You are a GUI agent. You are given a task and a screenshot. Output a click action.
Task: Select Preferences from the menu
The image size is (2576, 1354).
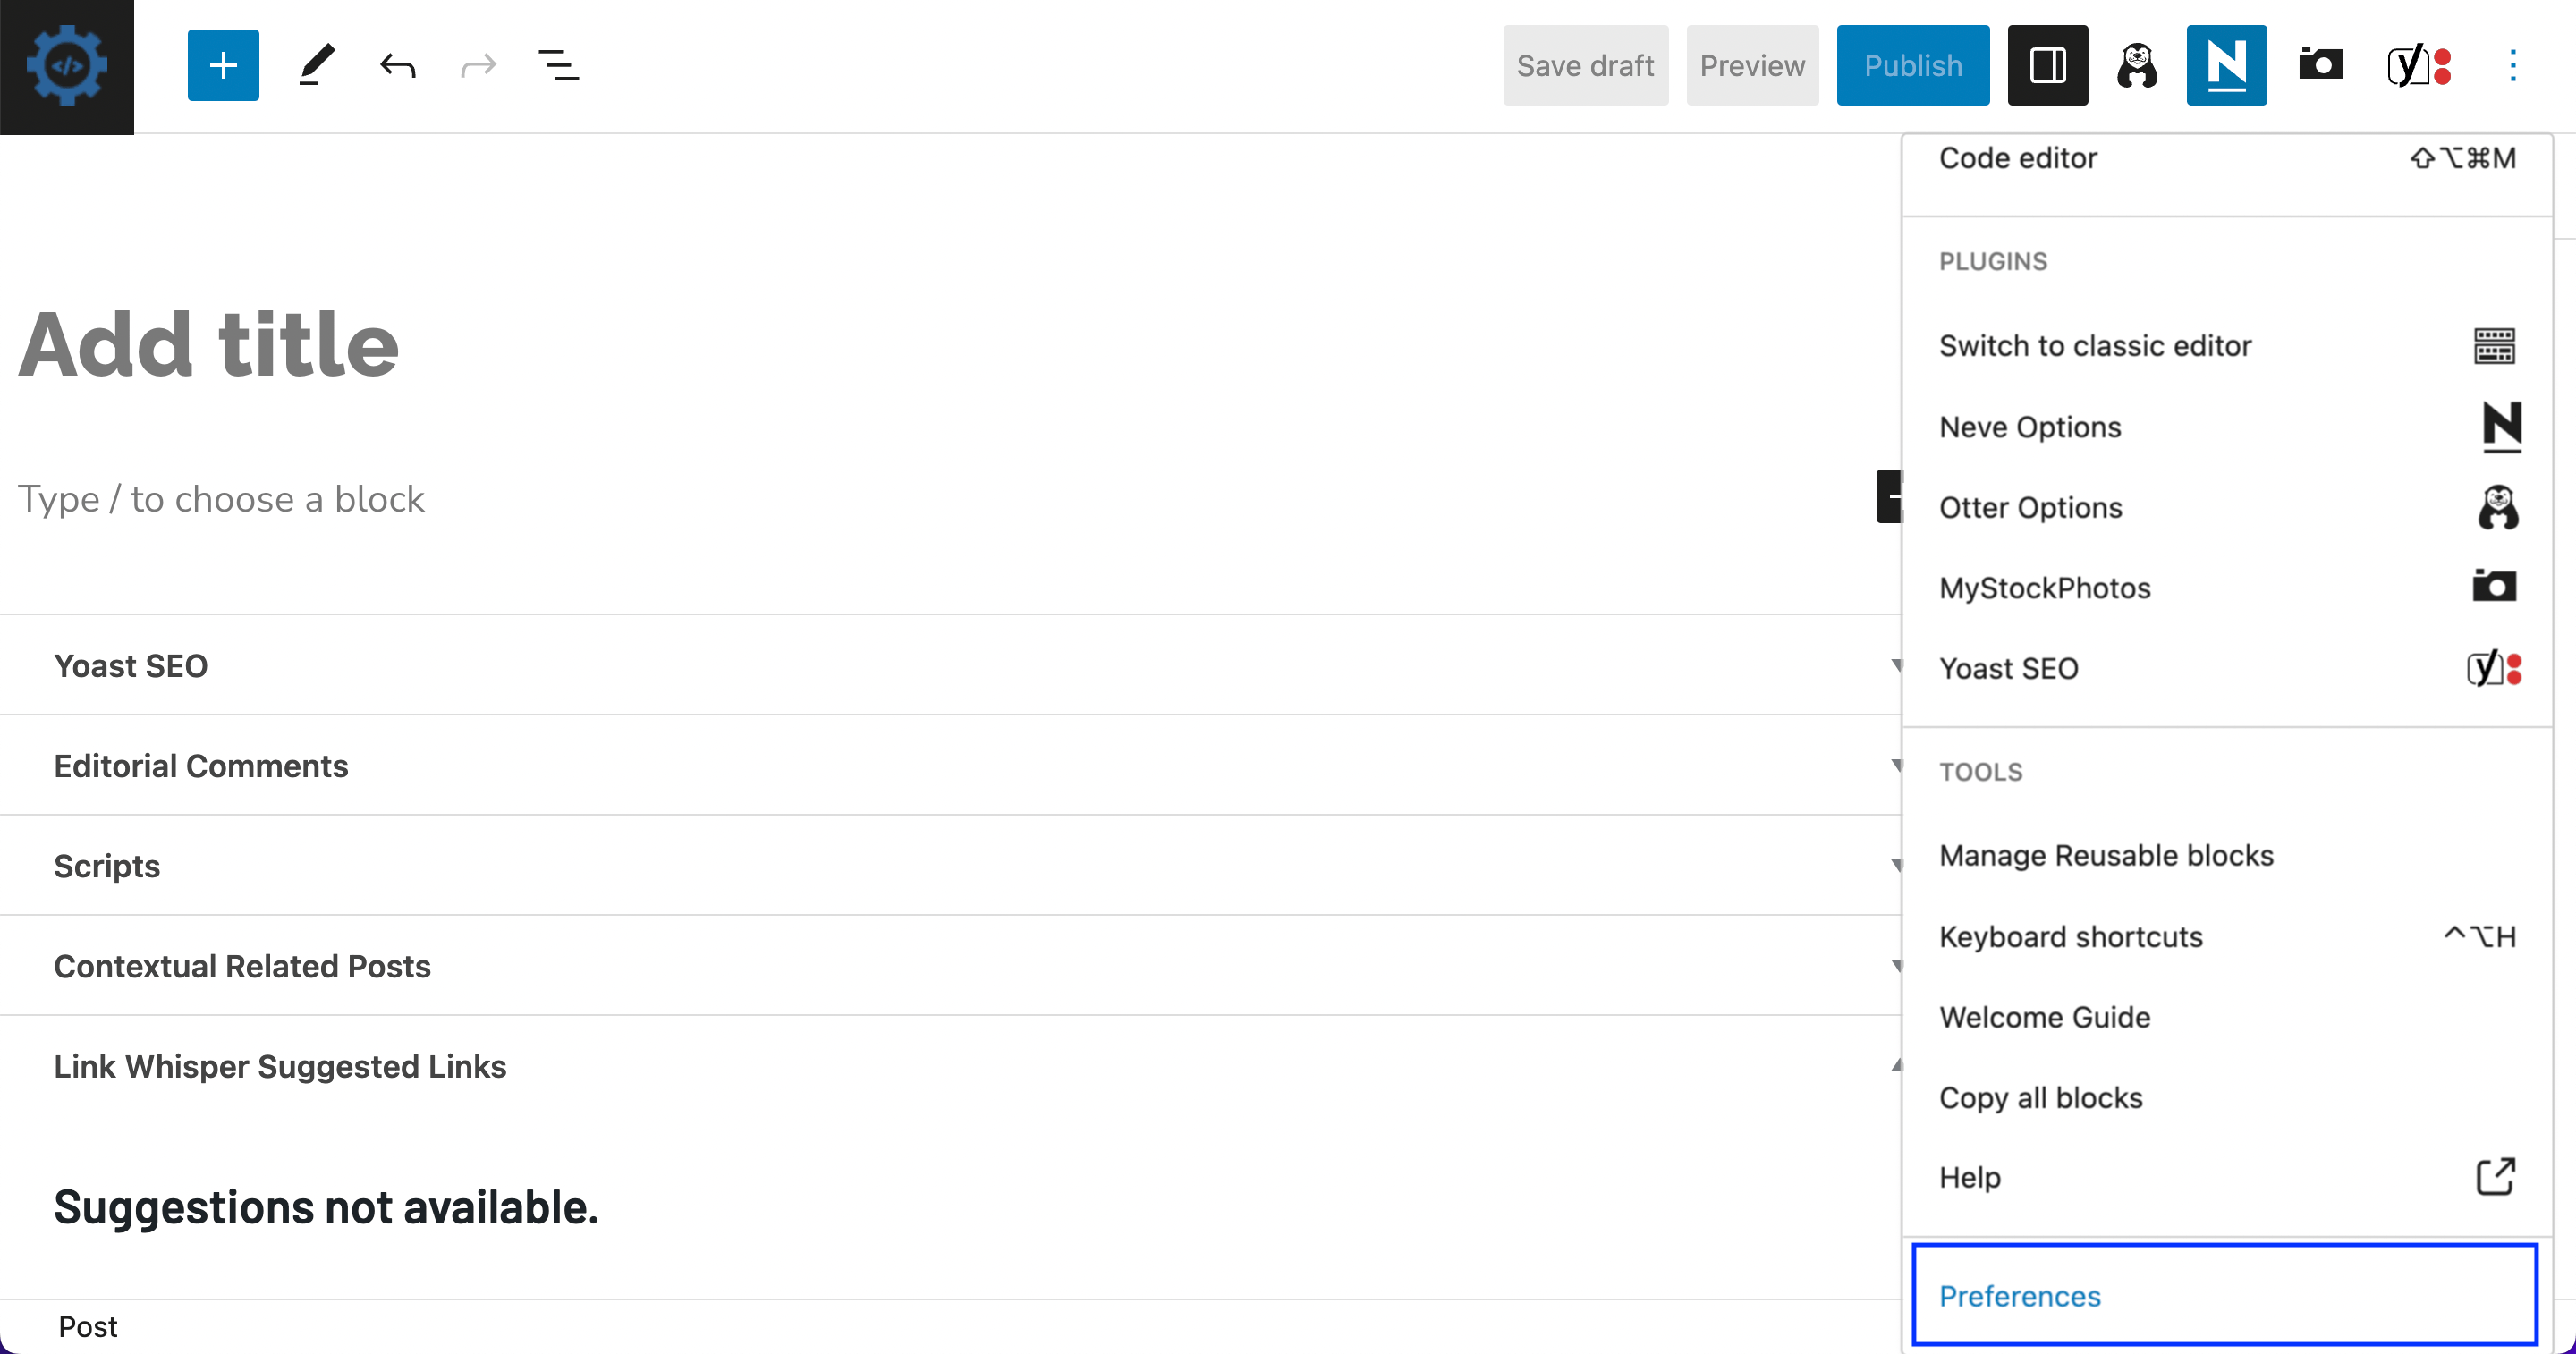coord(2020,1295)
